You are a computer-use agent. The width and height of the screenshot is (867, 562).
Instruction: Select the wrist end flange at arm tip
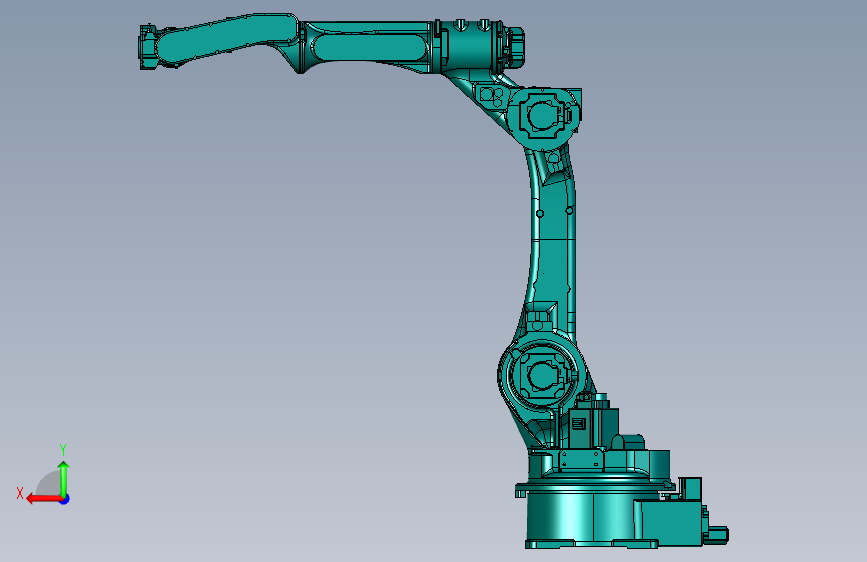pyautogui.click(x=147, y=47)
